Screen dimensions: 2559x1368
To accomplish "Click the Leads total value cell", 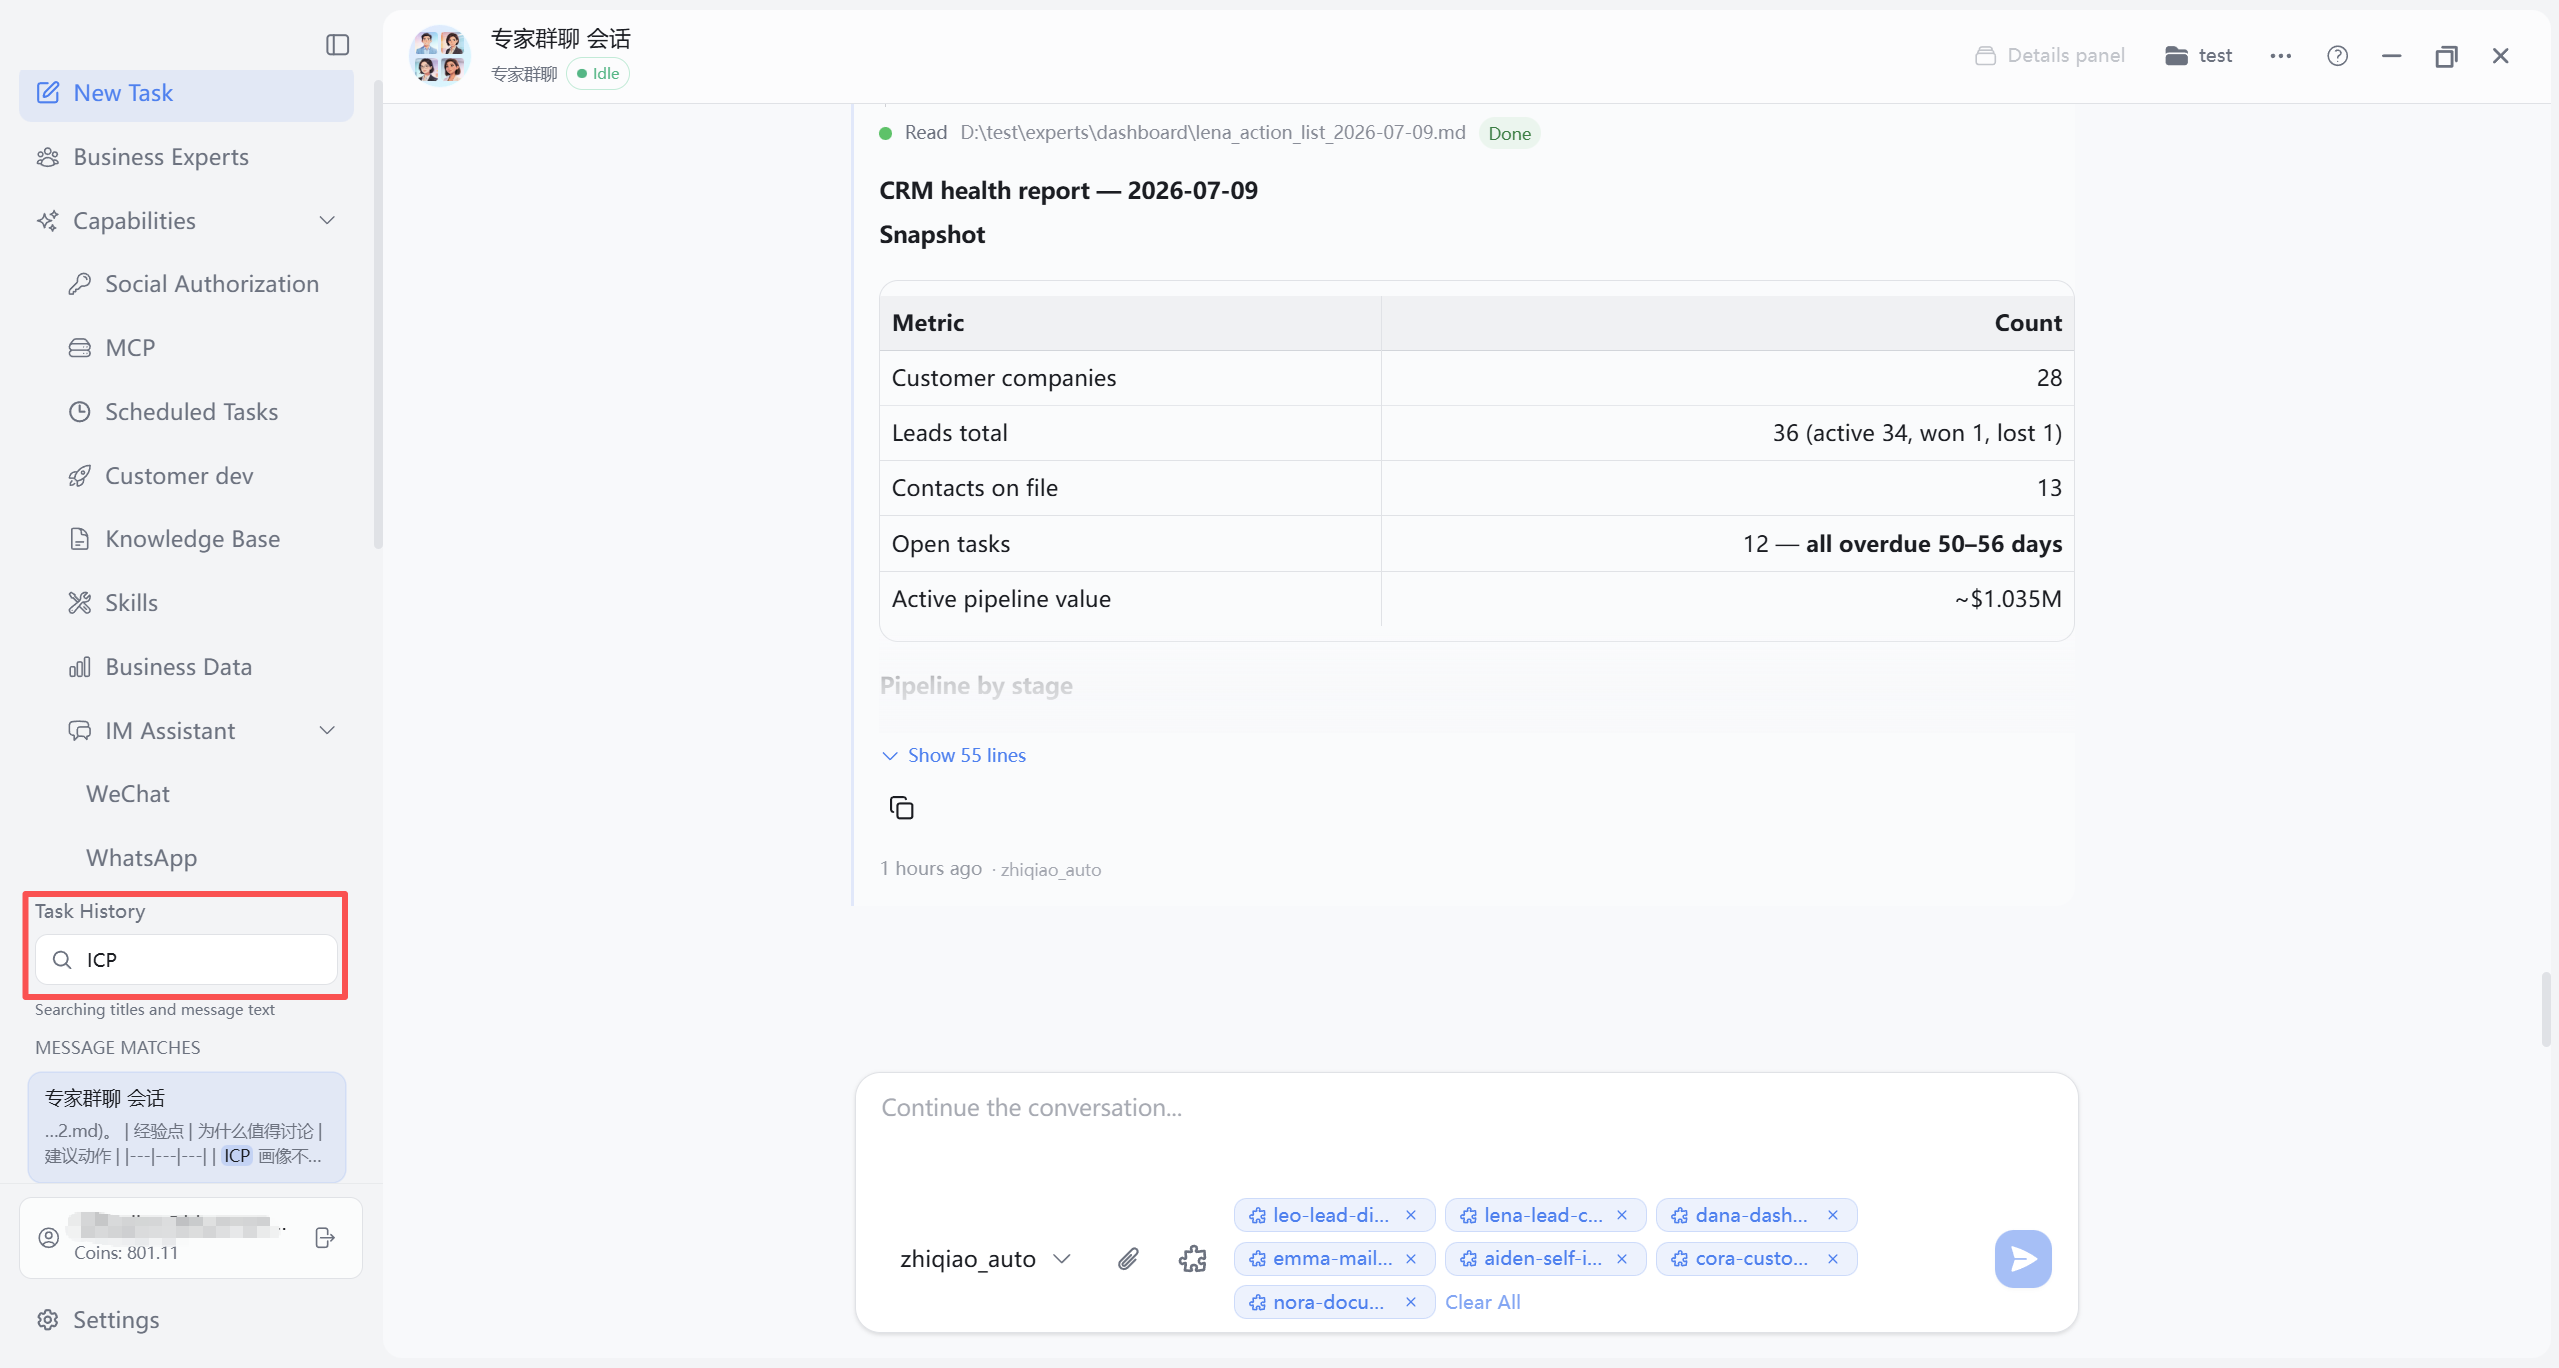I will [1727, 433].
